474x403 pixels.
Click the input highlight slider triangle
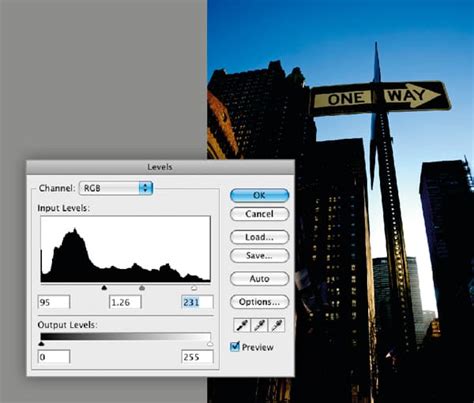pos(194,287)
